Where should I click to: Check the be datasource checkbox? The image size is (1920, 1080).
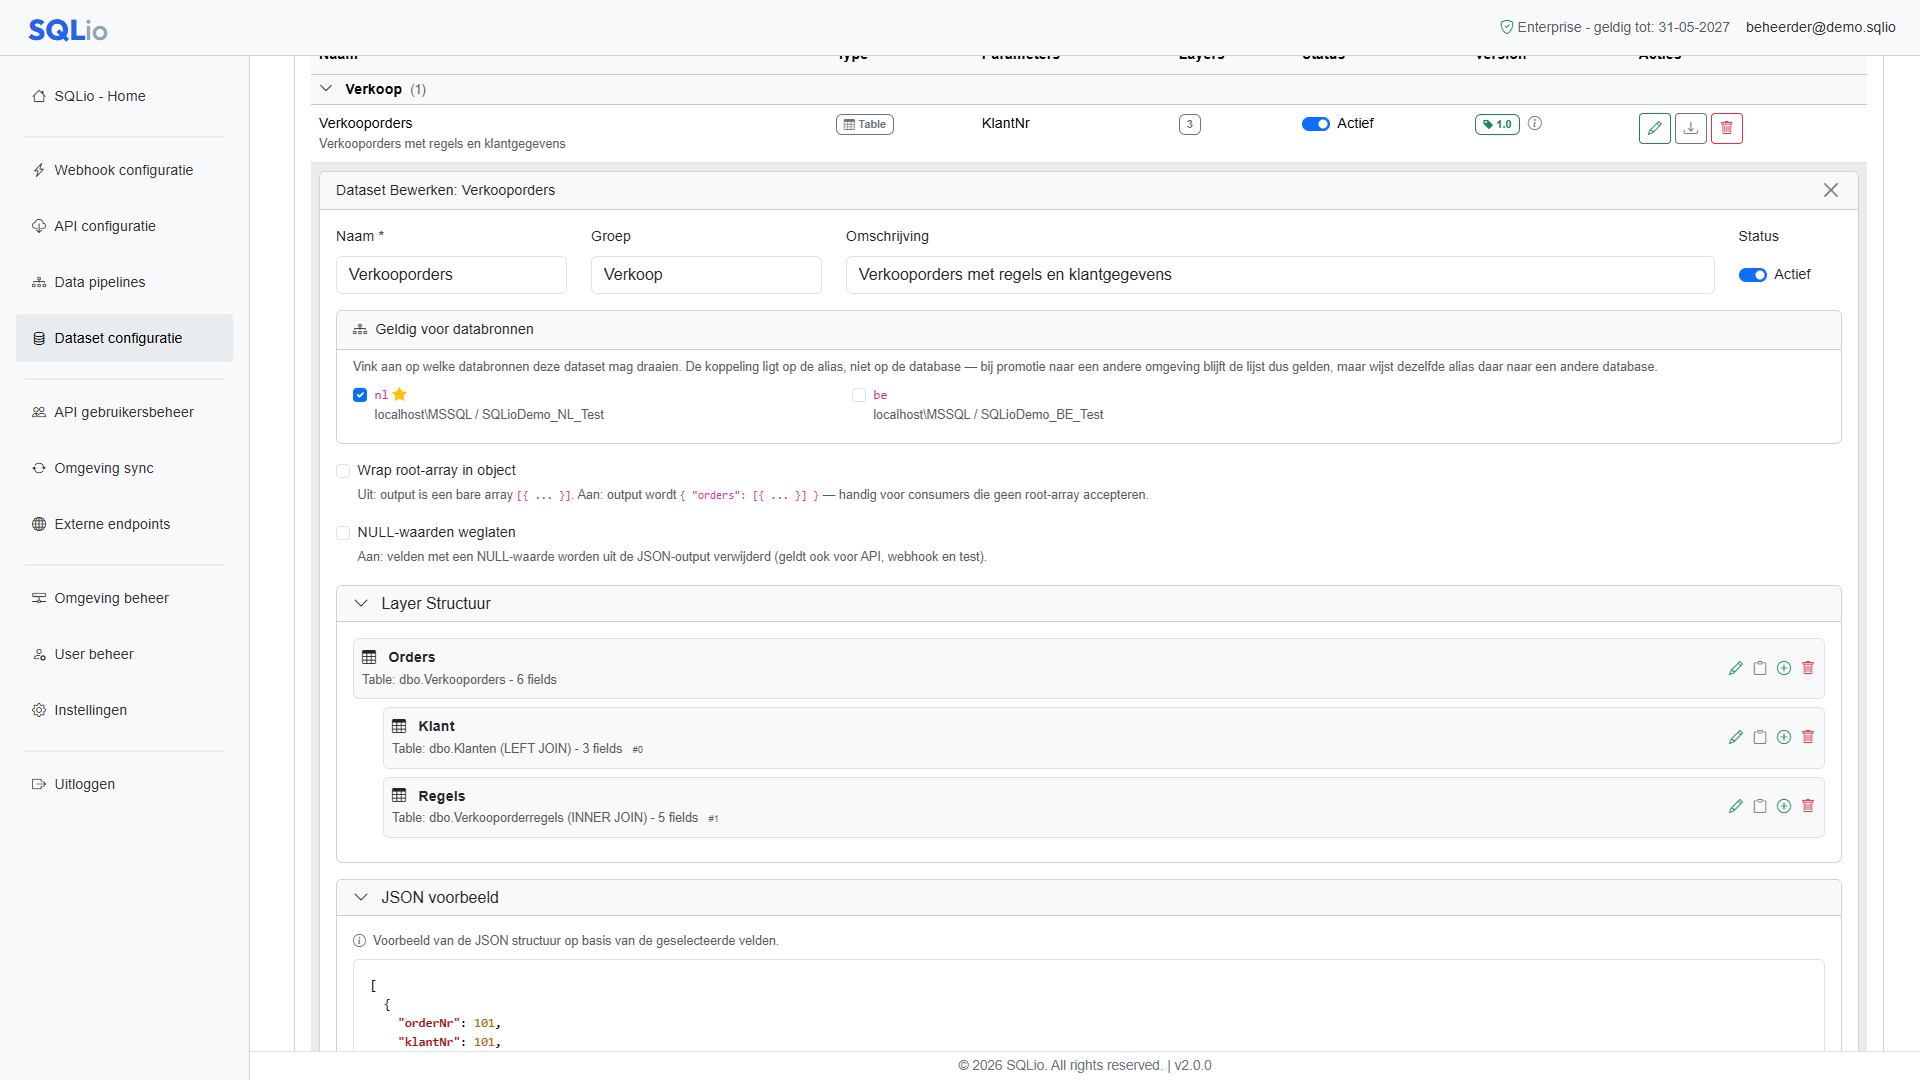click(859, 395)
